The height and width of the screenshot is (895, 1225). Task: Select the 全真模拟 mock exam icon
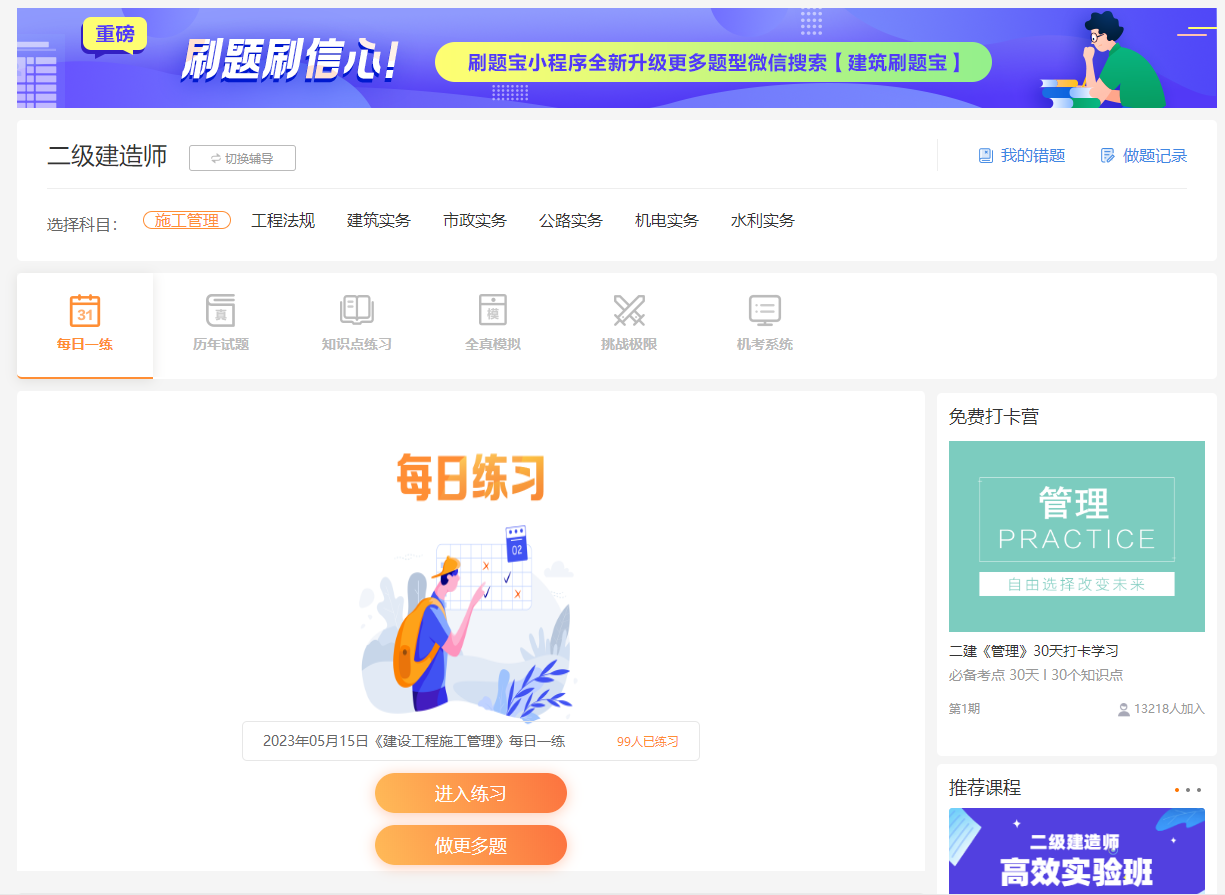492,320
